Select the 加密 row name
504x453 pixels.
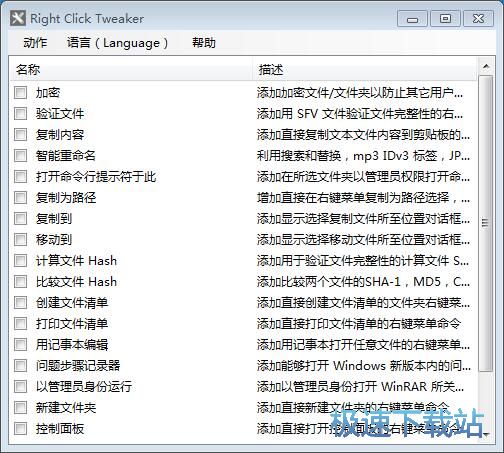tap(48, 93)
